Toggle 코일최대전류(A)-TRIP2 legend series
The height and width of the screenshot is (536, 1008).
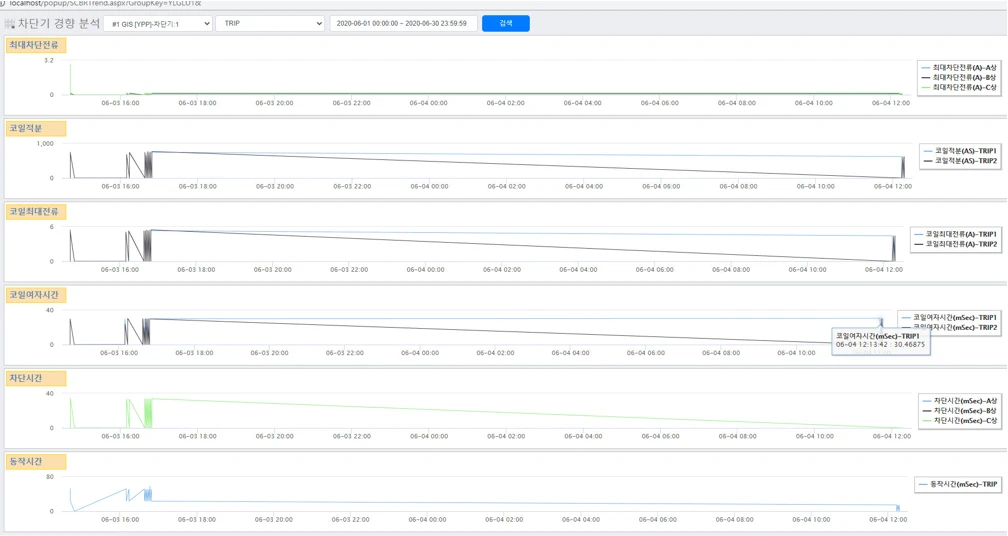pos(956,244)
